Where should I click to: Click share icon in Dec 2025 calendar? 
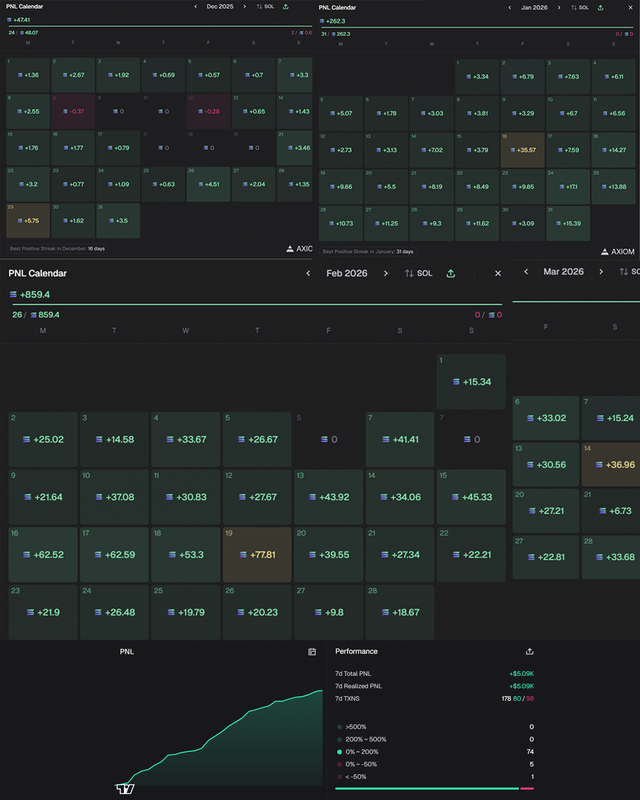click(x=286, y=7)
